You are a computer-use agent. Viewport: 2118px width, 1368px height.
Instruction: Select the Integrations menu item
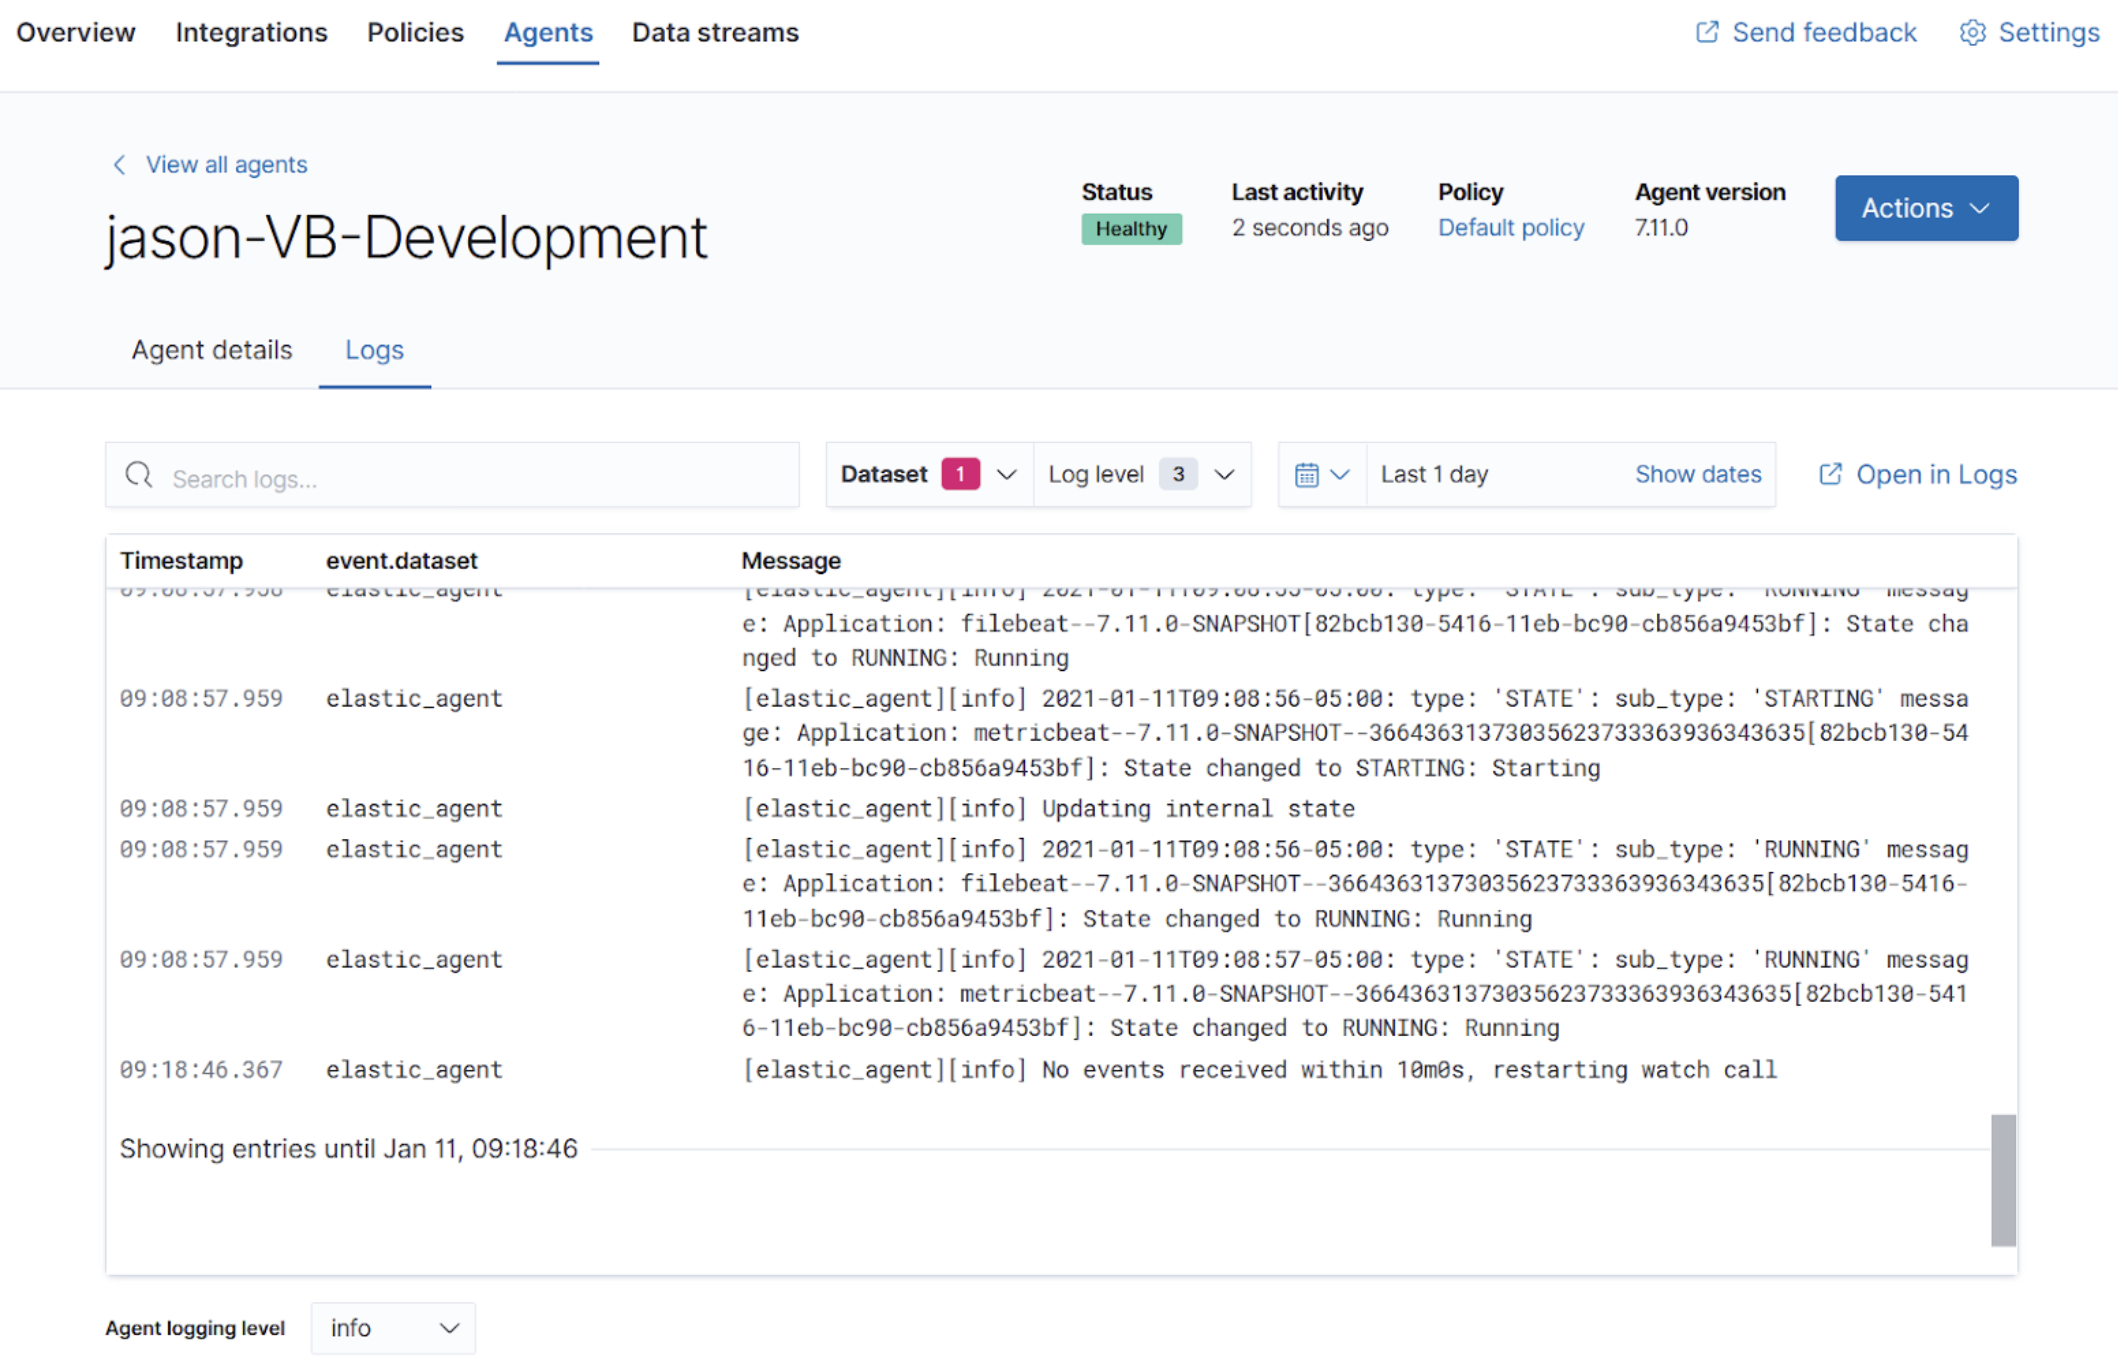pyautogui.click(x=251, y=32)
